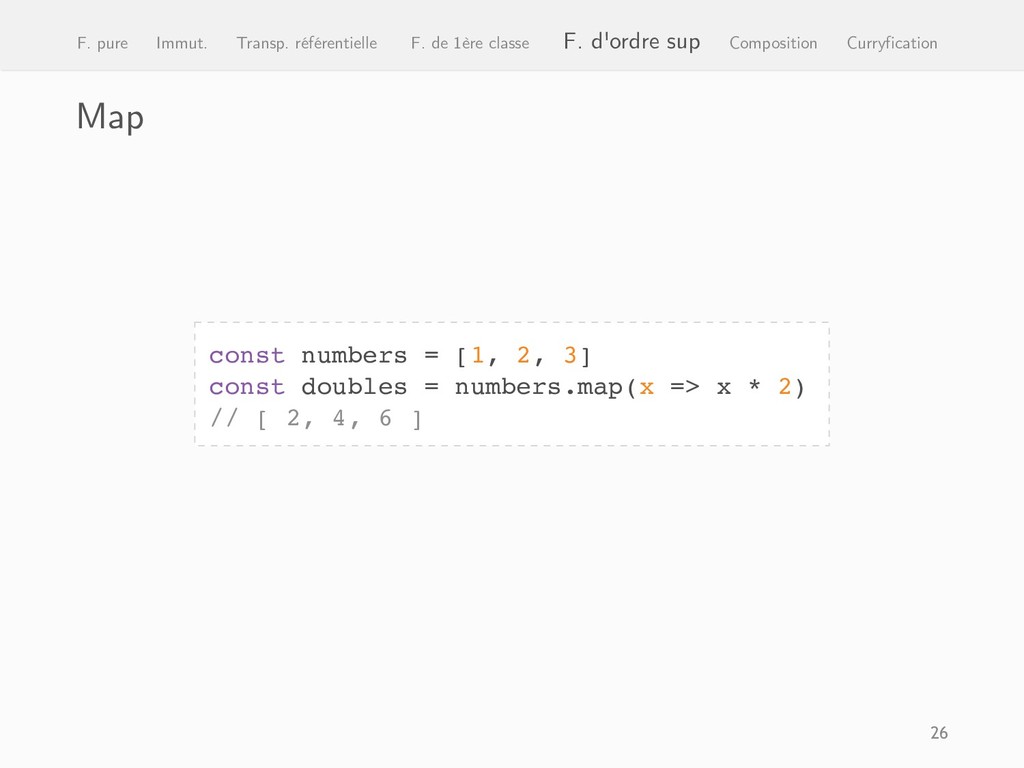The width and height of the screenshot is (1024, 768).
Task: Click the first code line declaring numbers
Action: click(400, 355)
